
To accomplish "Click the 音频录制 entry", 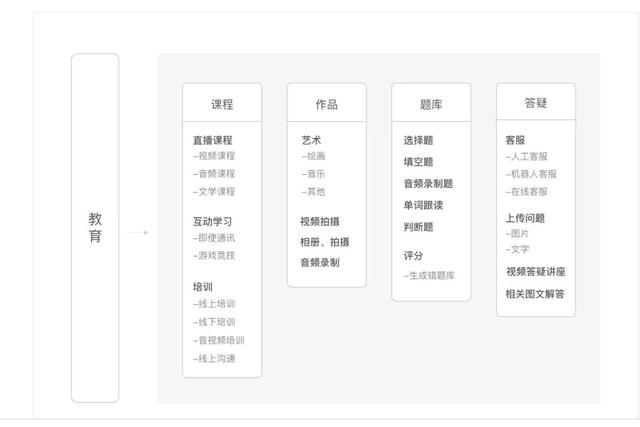I will click(x=320, y=262).
